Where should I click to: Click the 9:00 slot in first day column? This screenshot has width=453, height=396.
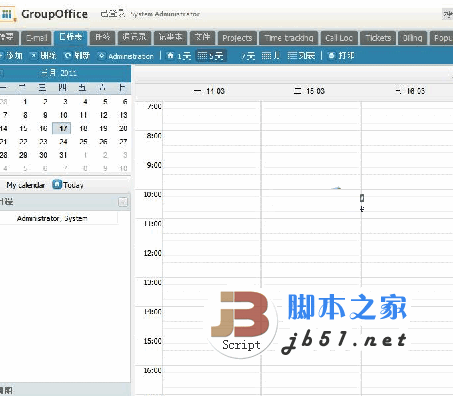[x=212, y=168]
